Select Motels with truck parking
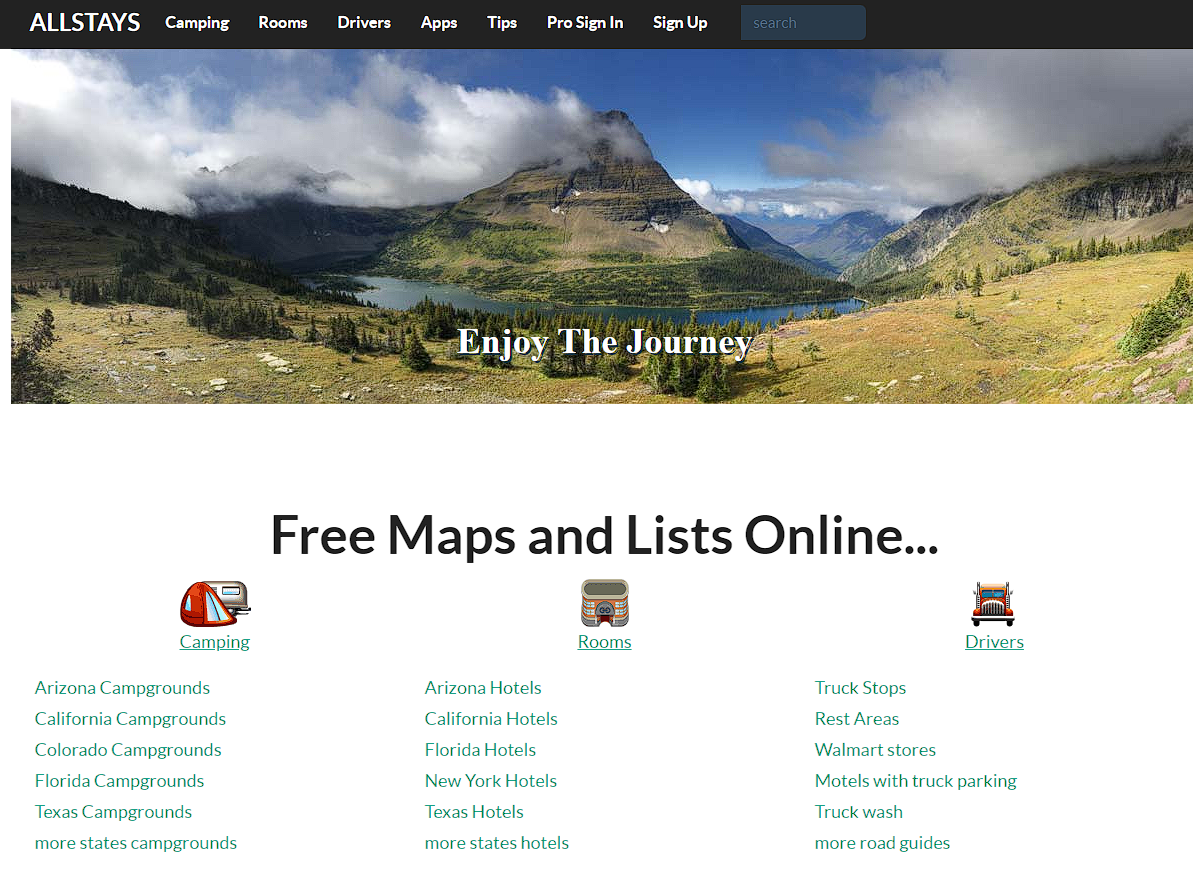 click(916, 781)
